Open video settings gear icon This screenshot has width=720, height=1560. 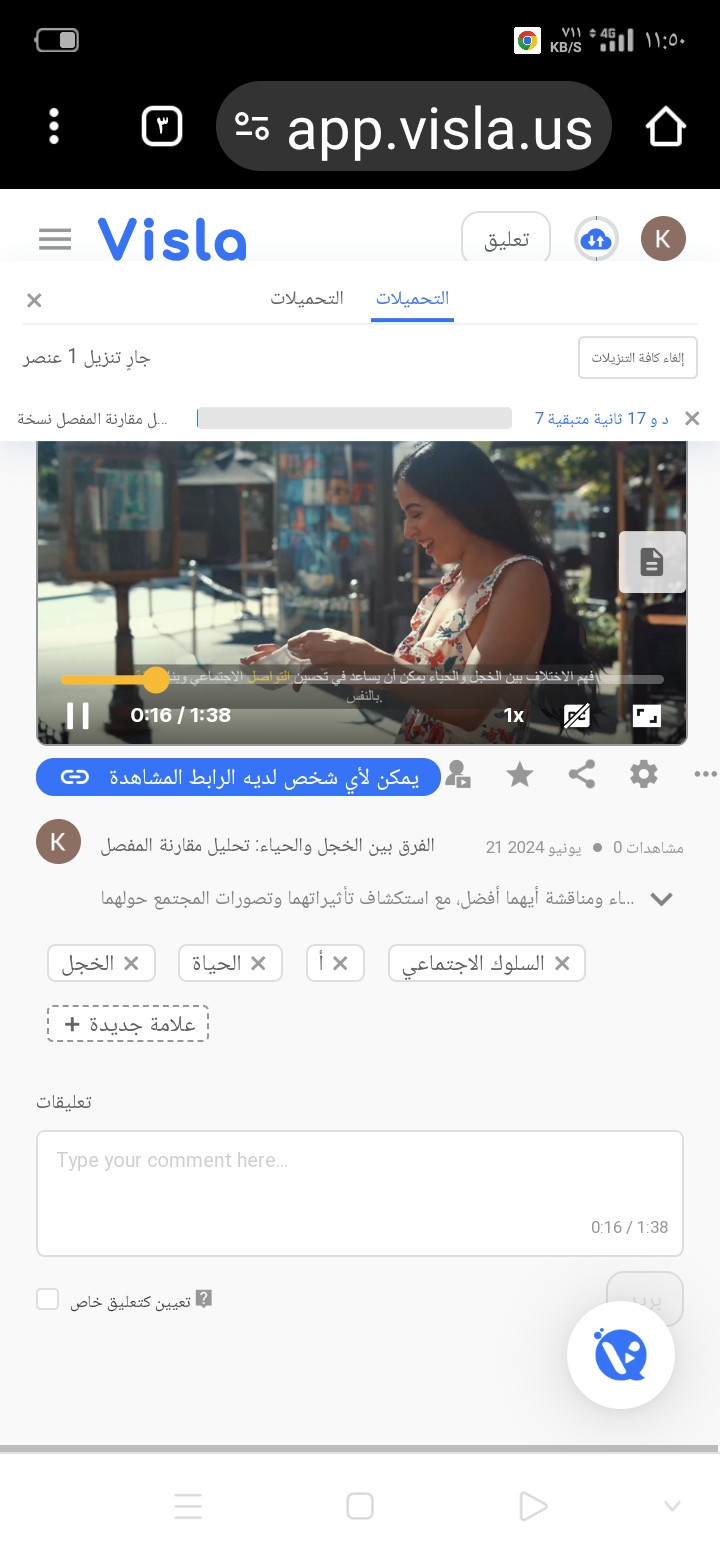(x=644, y=775)
